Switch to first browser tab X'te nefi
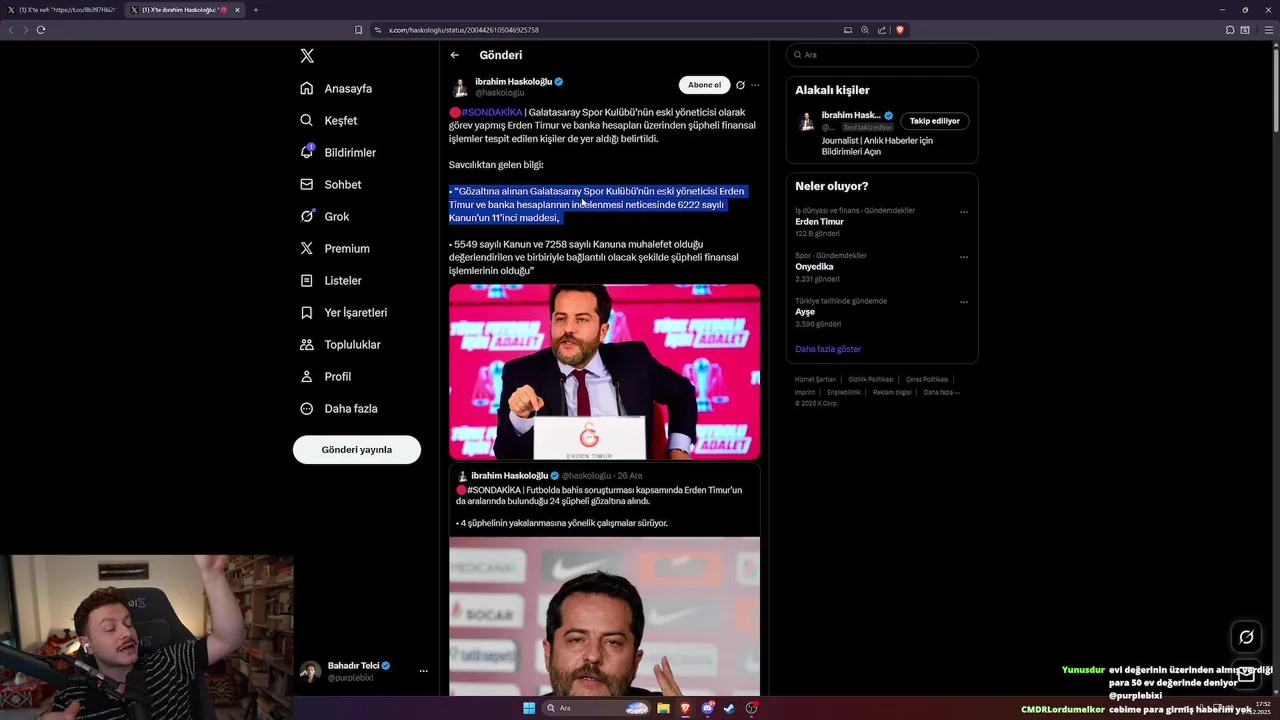 pyautogui.click(x=63, y=10)
